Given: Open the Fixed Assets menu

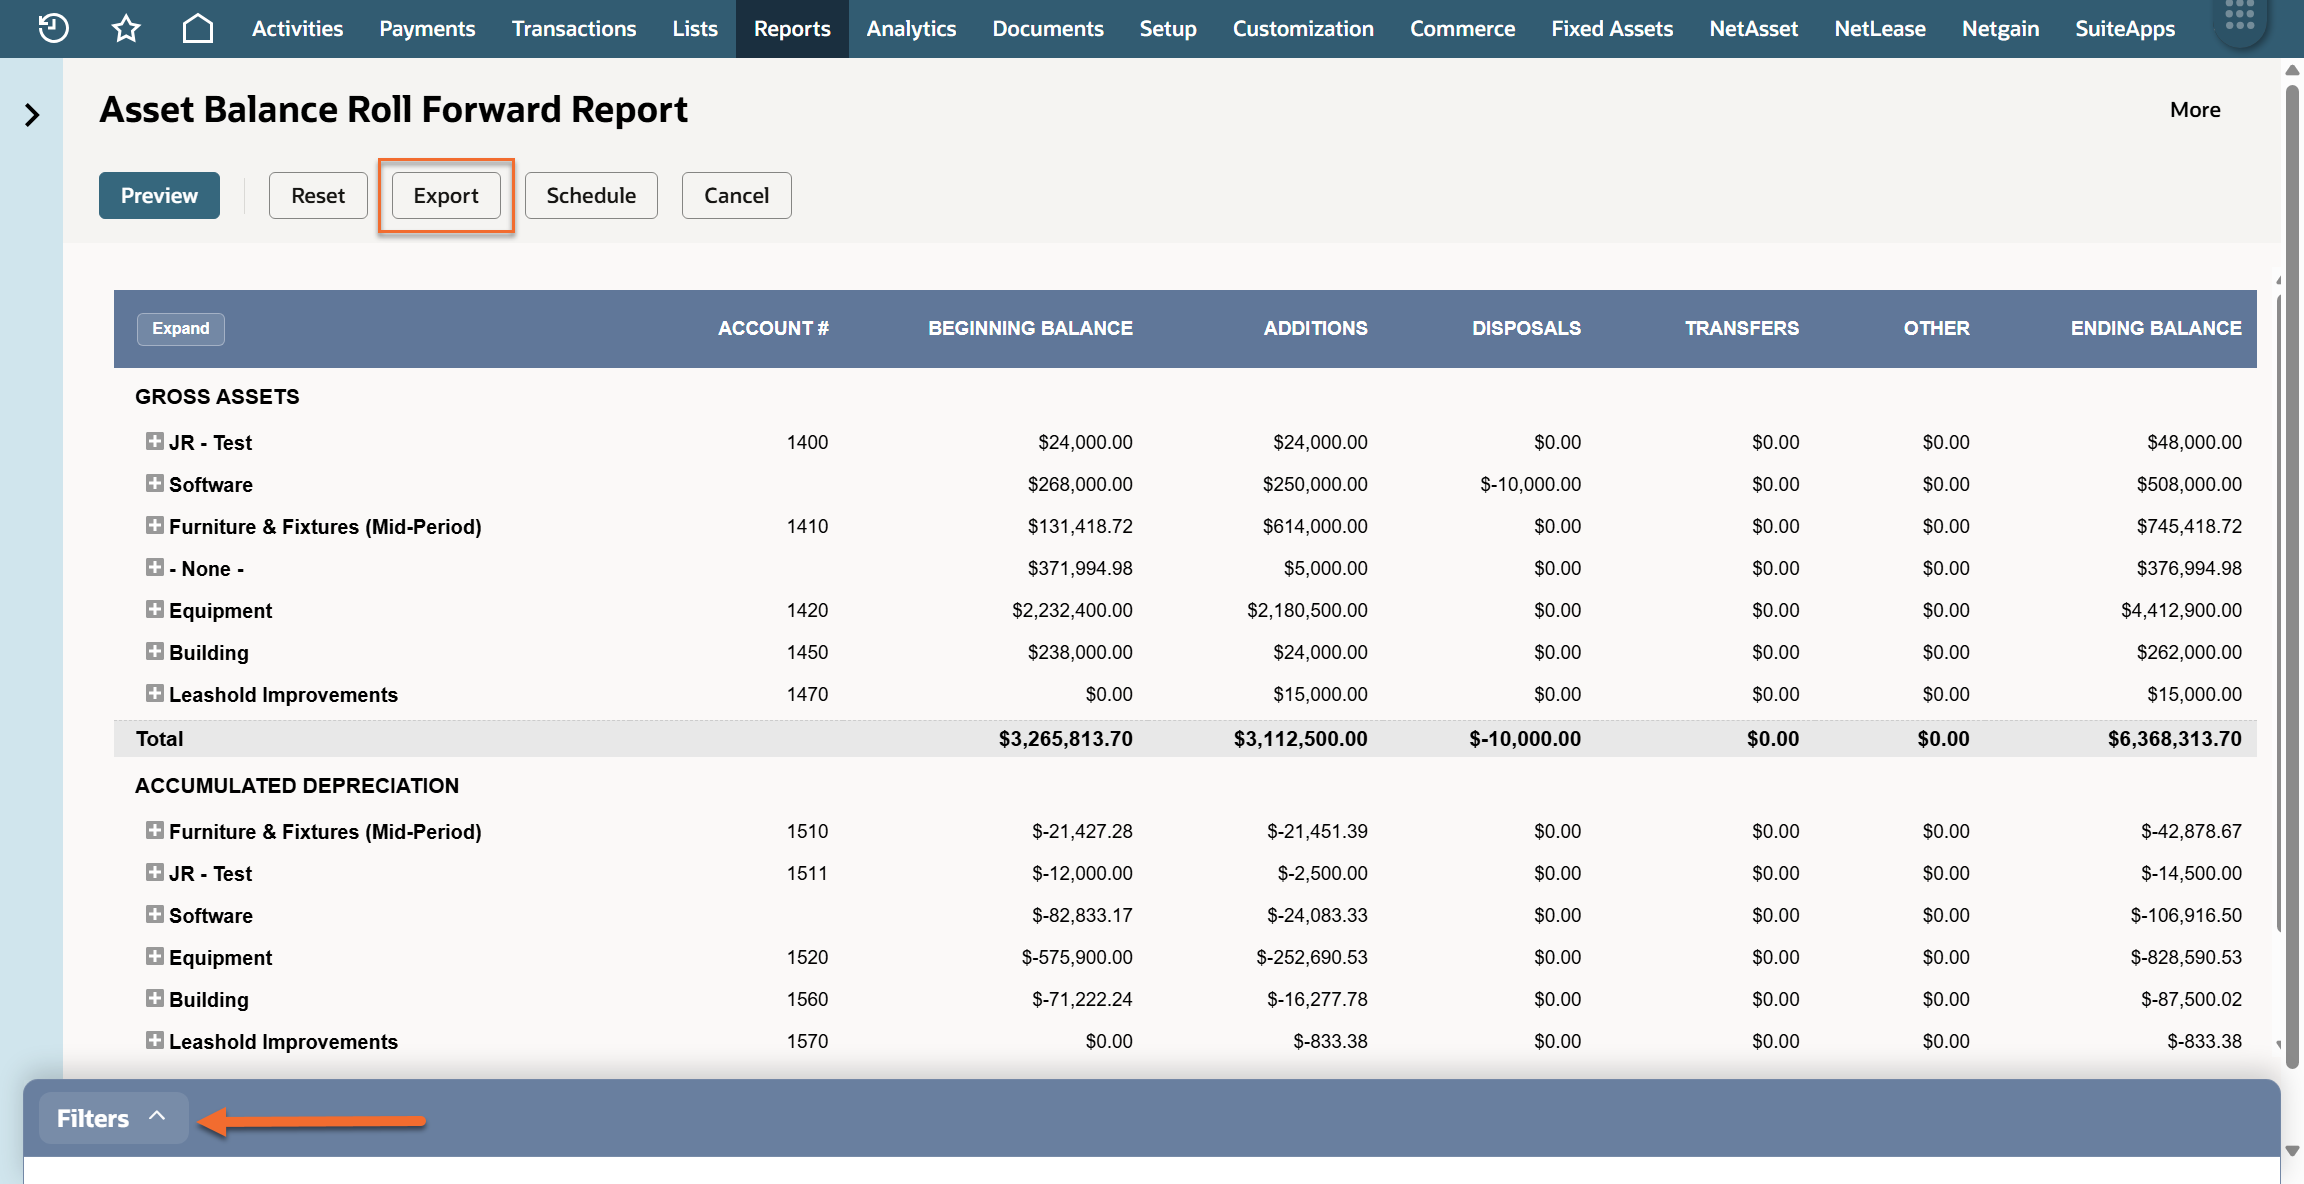Looking at the screenshot, I should pos(1612,28).
